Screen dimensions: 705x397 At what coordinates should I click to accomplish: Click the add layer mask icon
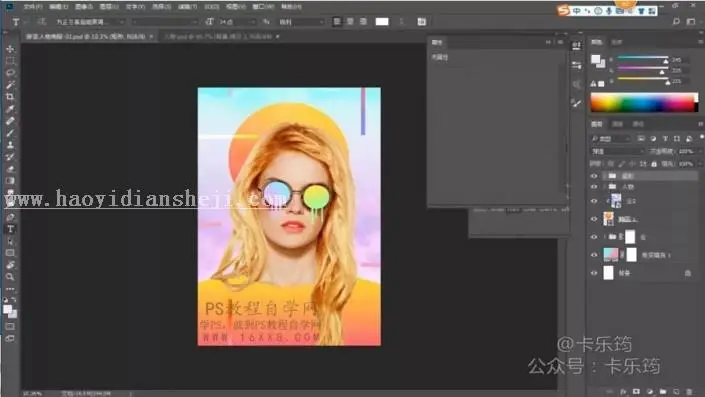click(x=636, y=392)
